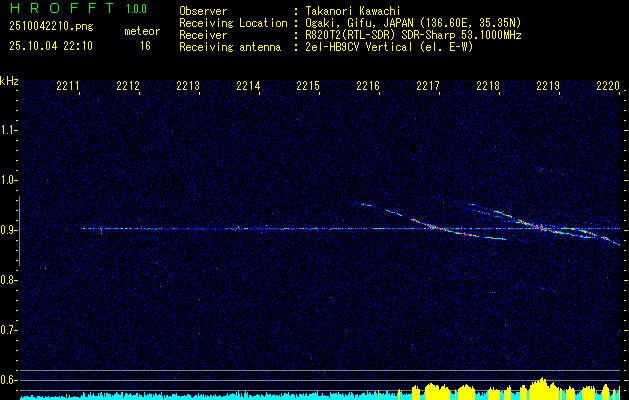Click the 0.7 kHz frequency label

tap(8, 330)
